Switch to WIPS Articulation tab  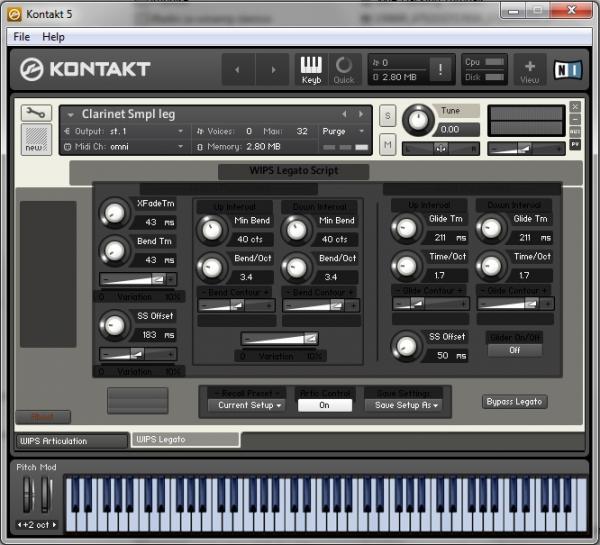point(71,441)
